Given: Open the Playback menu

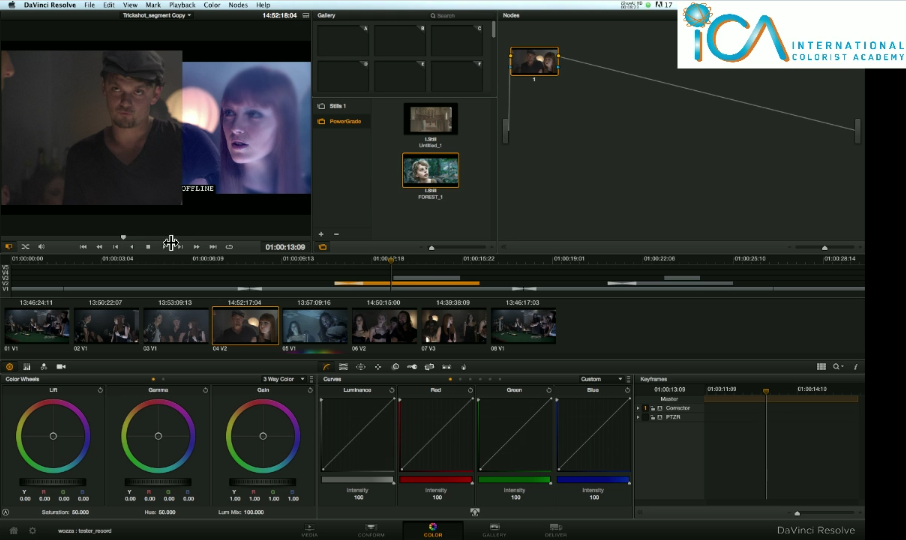Looking at the screenshot, I should point(182,5).
